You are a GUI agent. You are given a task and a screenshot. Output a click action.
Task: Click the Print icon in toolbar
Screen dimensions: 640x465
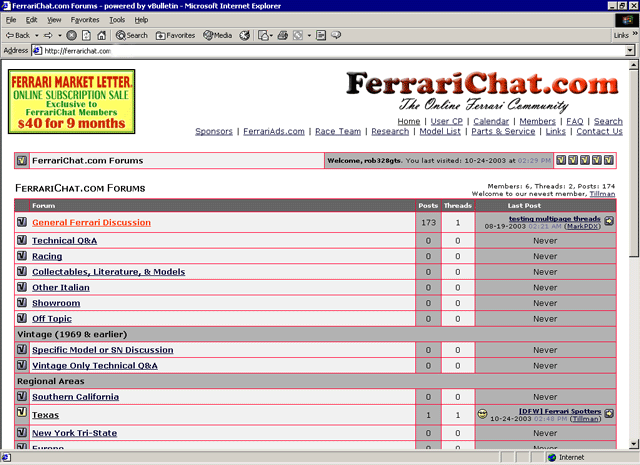[283, 36]
